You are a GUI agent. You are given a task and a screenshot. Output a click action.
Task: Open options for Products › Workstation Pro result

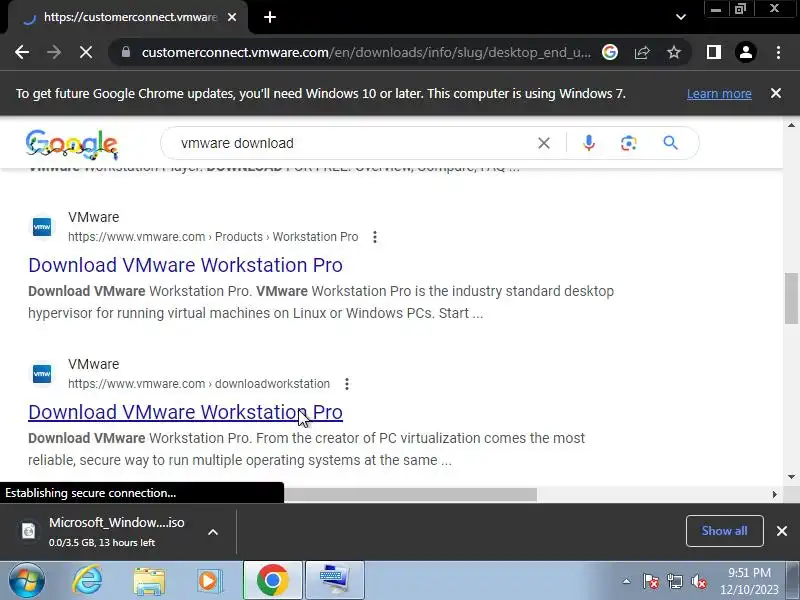tap(375, 237)
